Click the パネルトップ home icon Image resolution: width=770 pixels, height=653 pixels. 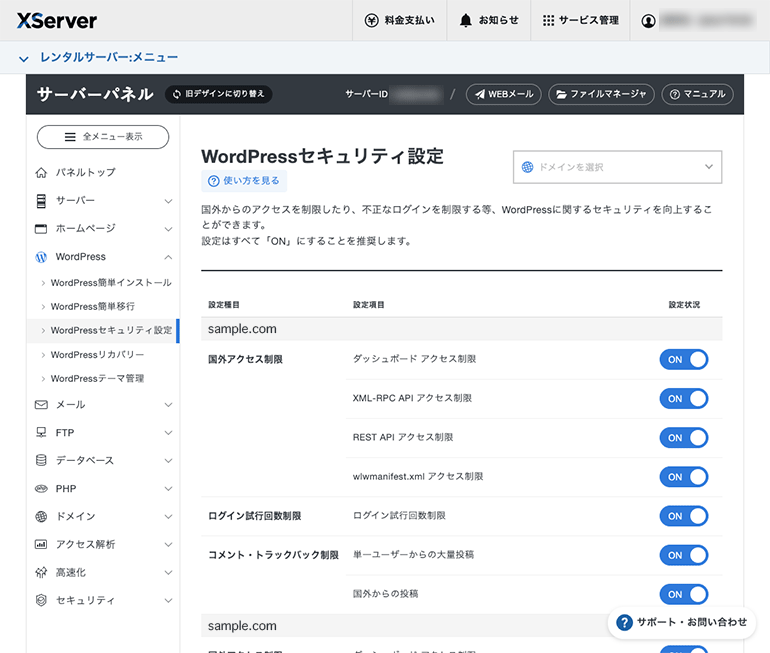pos(41,173)
